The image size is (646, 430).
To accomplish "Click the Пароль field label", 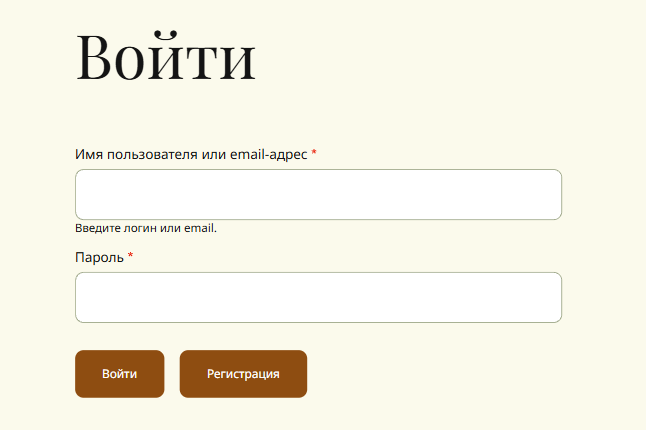I will (99, 257).
